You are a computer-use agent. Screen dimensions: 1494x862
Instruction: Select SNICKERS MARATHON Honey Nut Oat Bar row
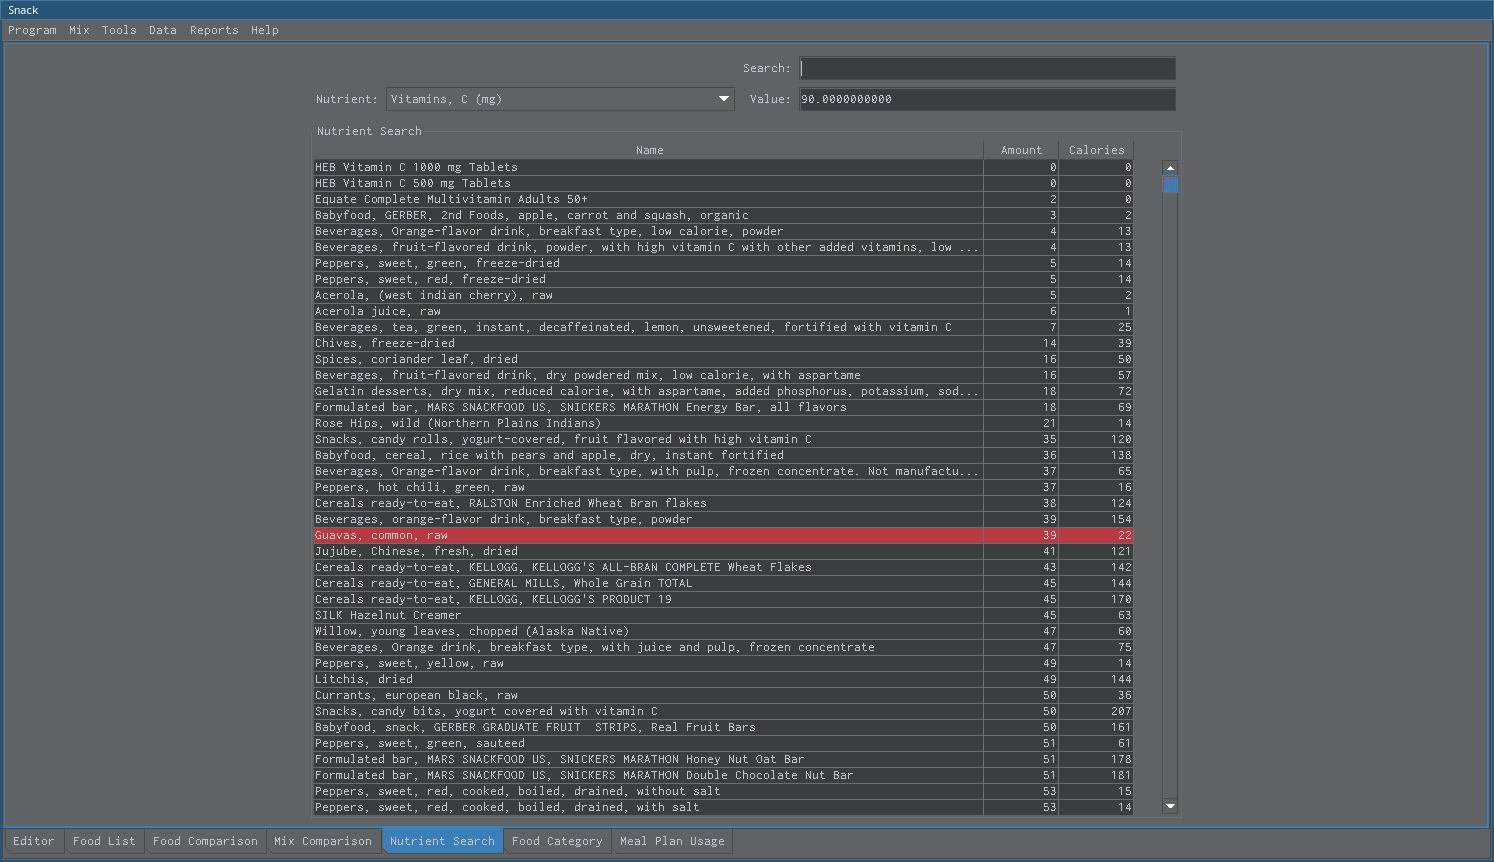[x=723, y=759]
